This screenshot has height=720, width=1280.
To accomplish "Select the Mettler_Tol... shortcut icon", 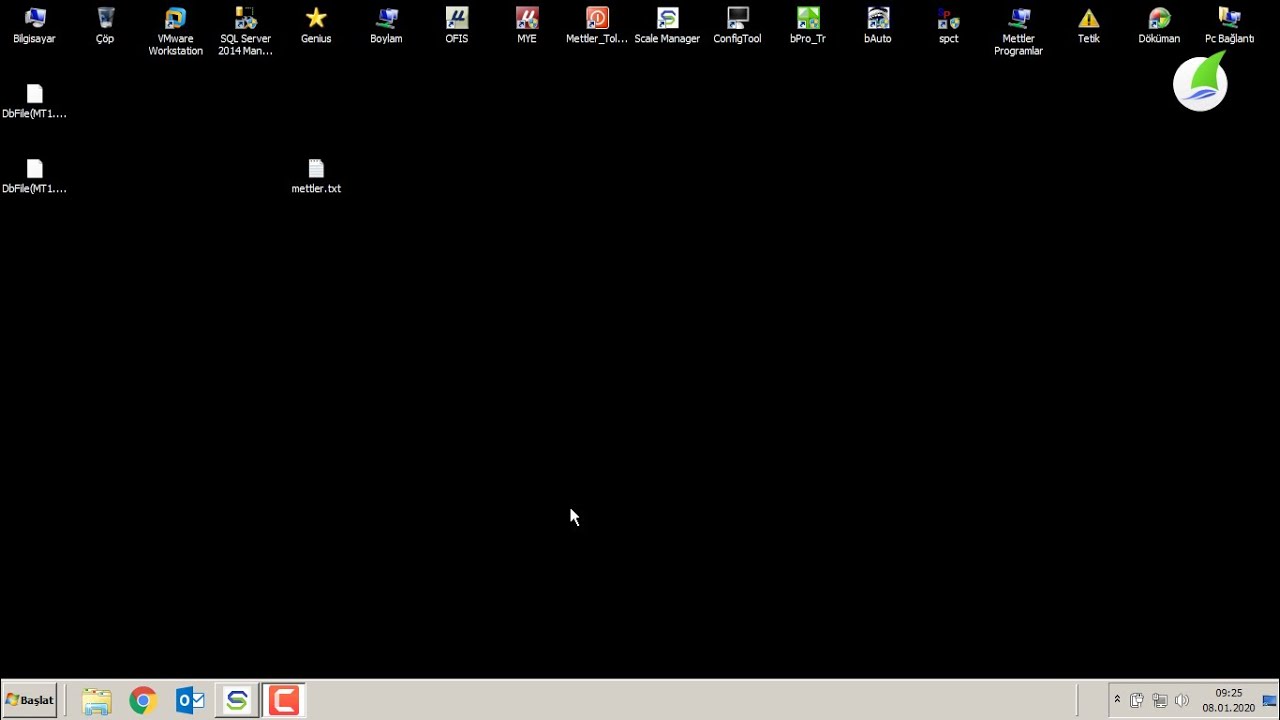I will [597, 26].
